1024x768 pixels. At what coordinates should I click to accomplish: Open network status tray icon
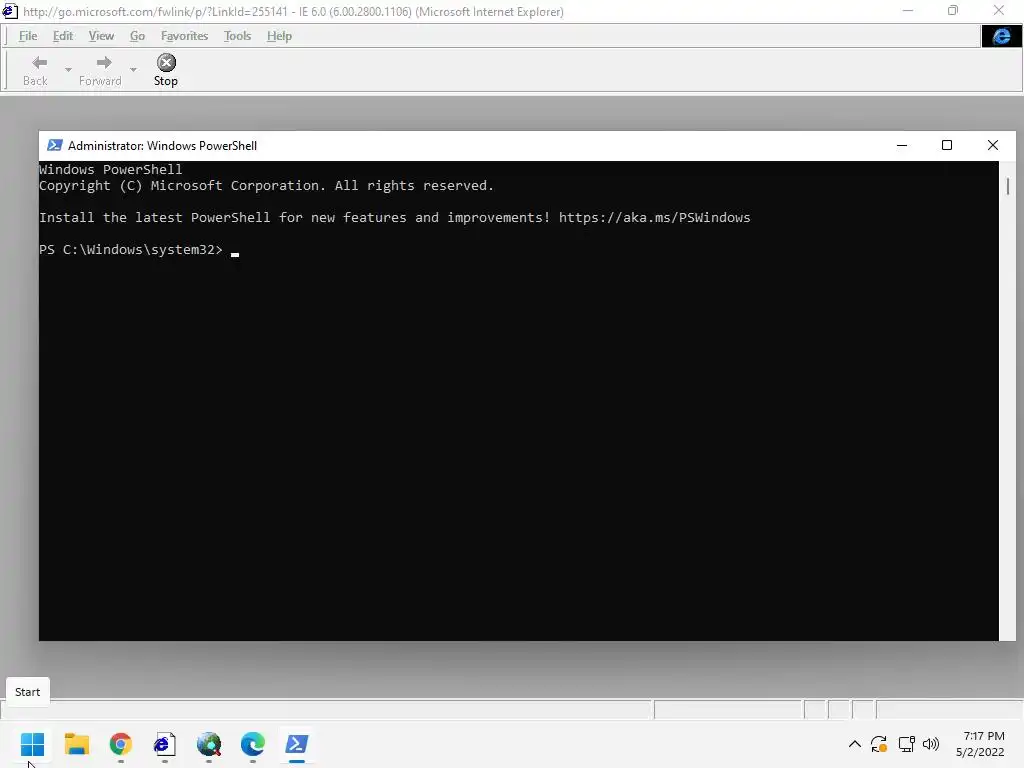pyautogui.click(x=906, y=744)
